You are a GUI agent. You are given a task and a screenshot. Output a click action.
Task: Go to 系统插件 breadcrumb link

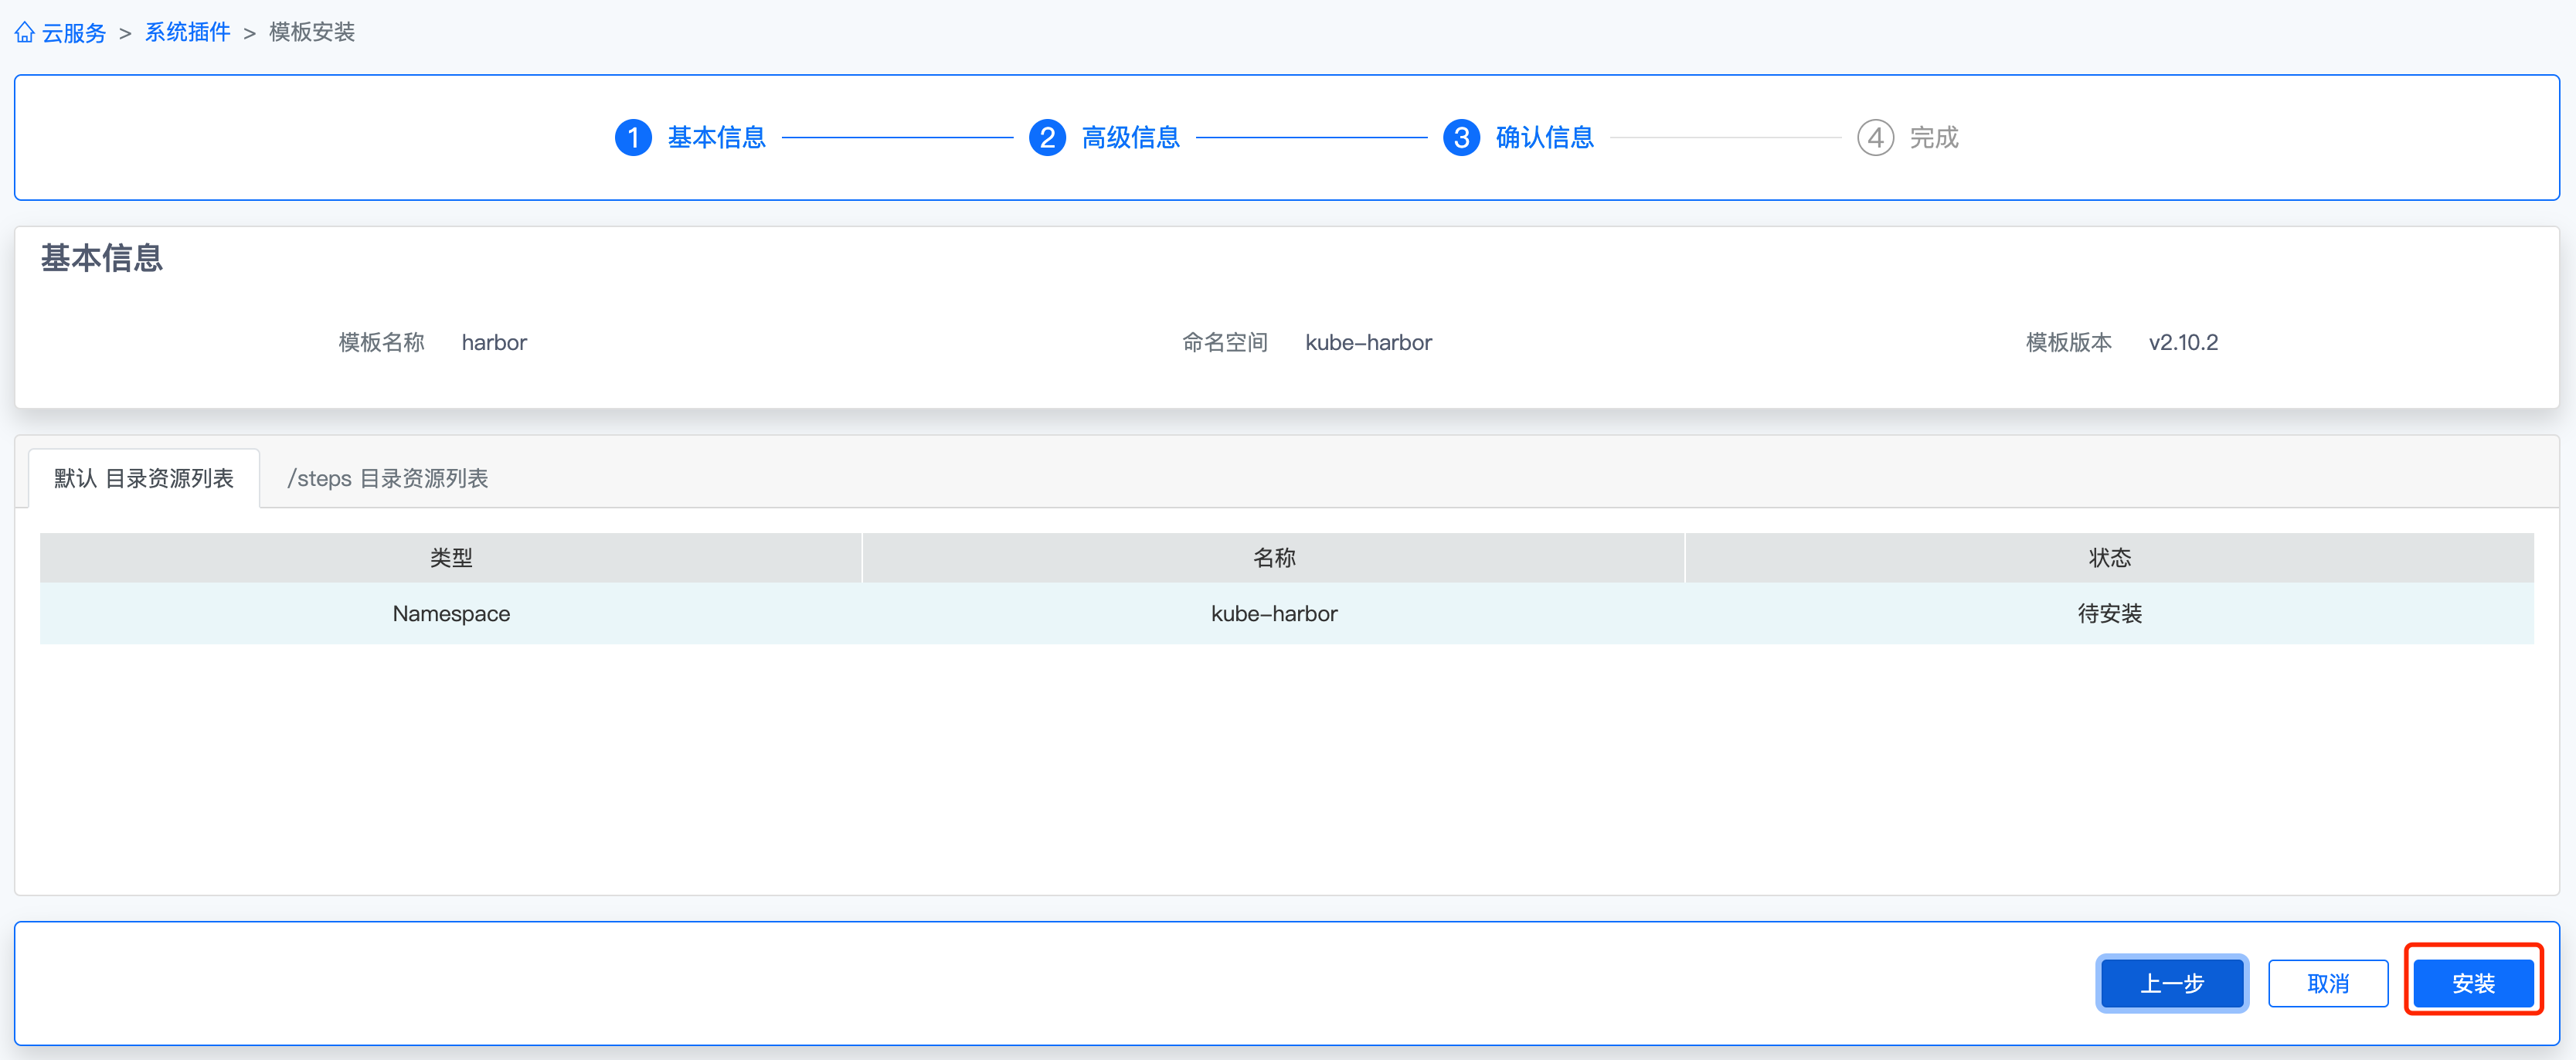[x=188, y=33]
